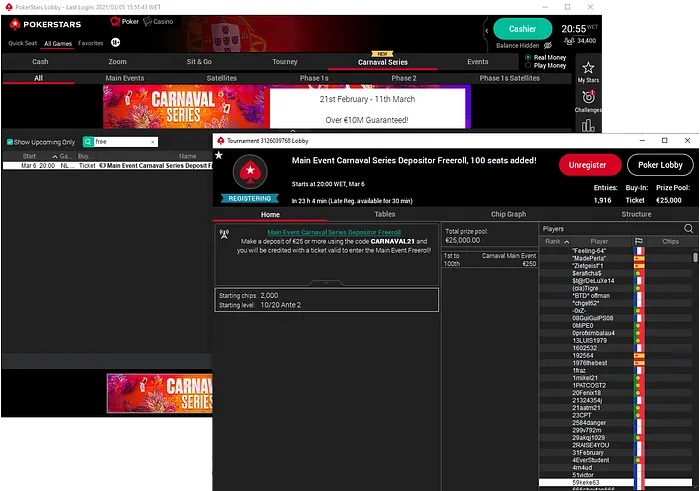Uncheck Show Upcoming Only
This screenshot has height=491, width=700.
[9, 142]
